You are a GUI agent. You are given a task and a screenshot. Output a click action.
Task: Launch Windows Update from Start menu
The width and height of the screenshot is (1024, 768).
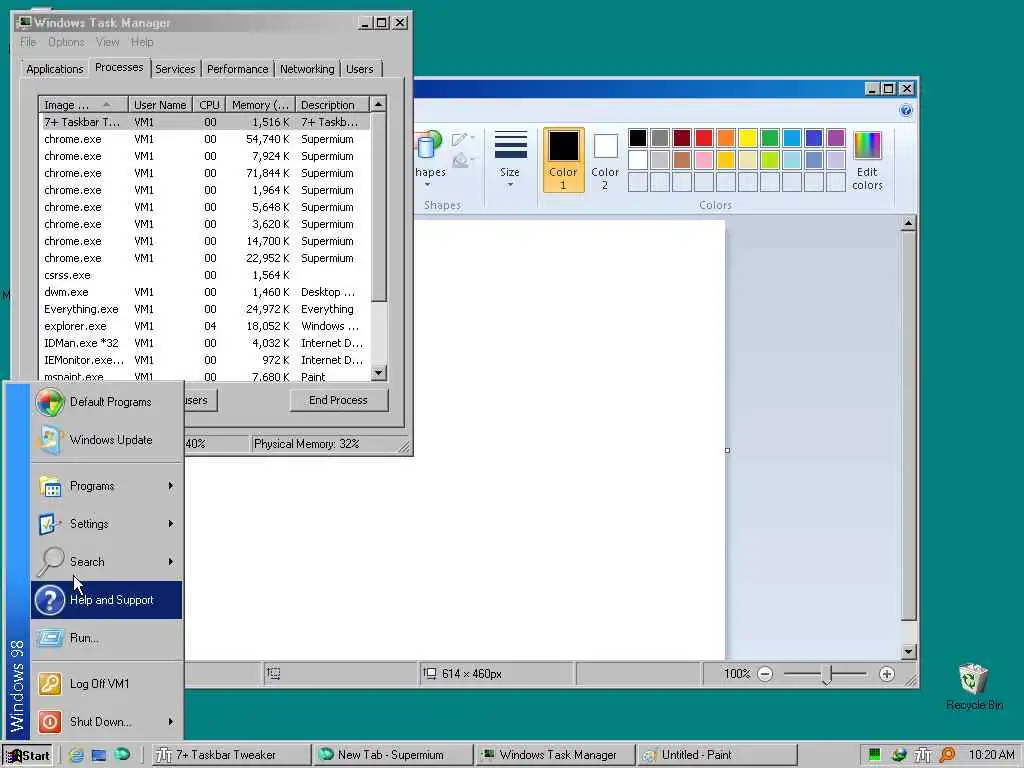click(x=106, y=440)
